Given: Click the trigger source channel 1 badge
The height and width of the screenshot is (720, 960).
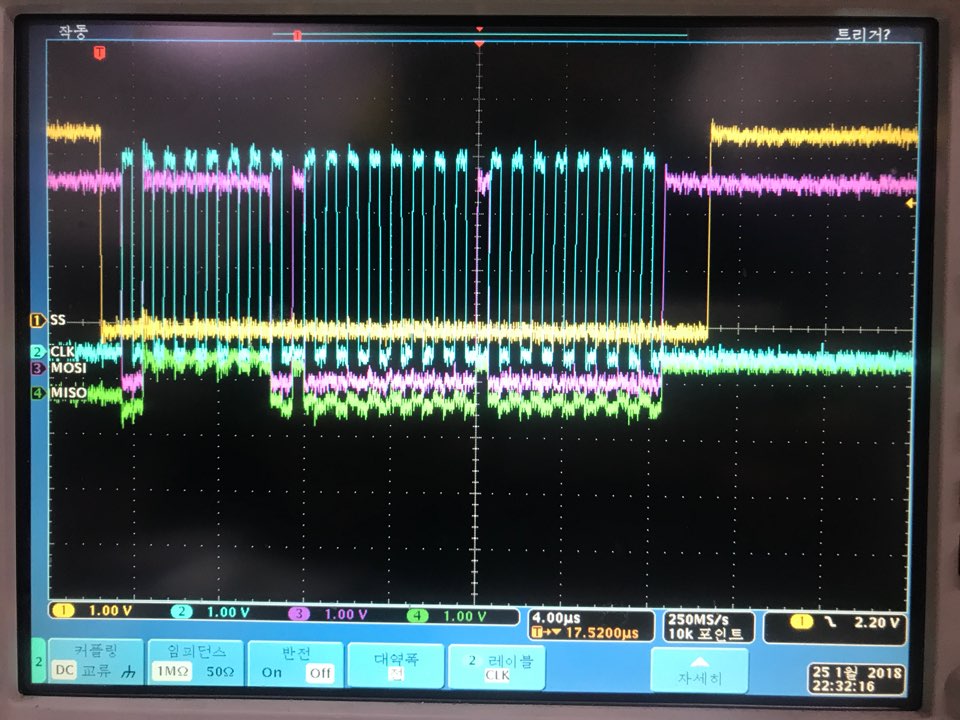Looking at the screenshot, I should (x=801, y=622).
